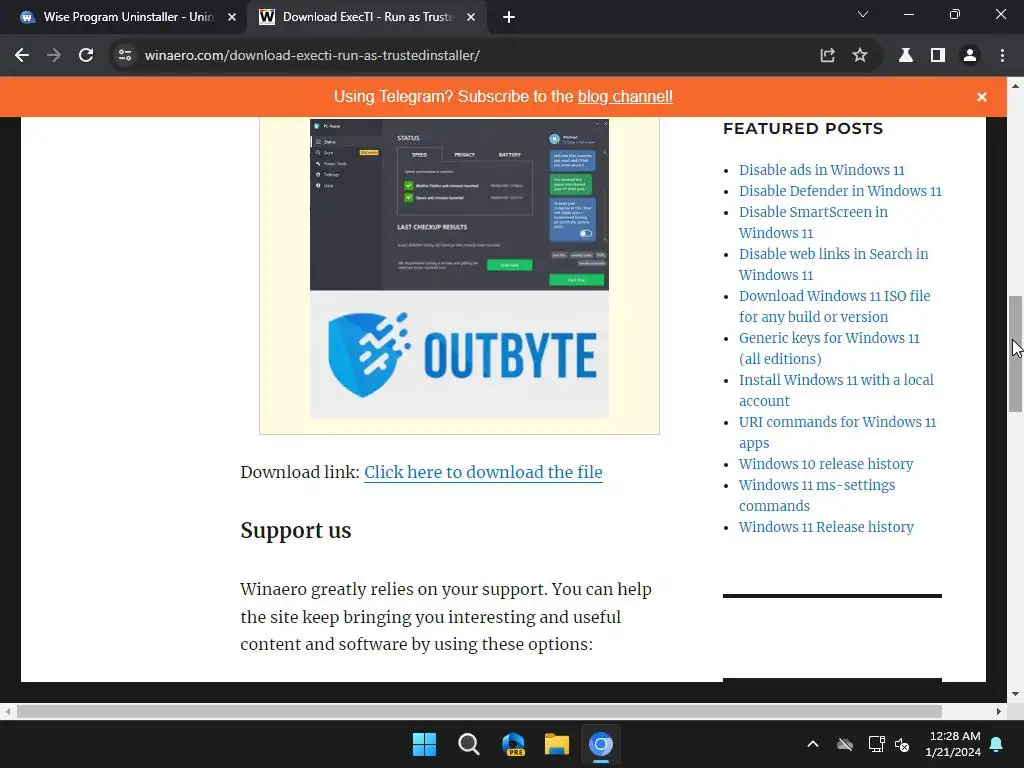Click the scroll down arrow
The width and height of the screenshot is (1024, 768).
point(1015,694)
